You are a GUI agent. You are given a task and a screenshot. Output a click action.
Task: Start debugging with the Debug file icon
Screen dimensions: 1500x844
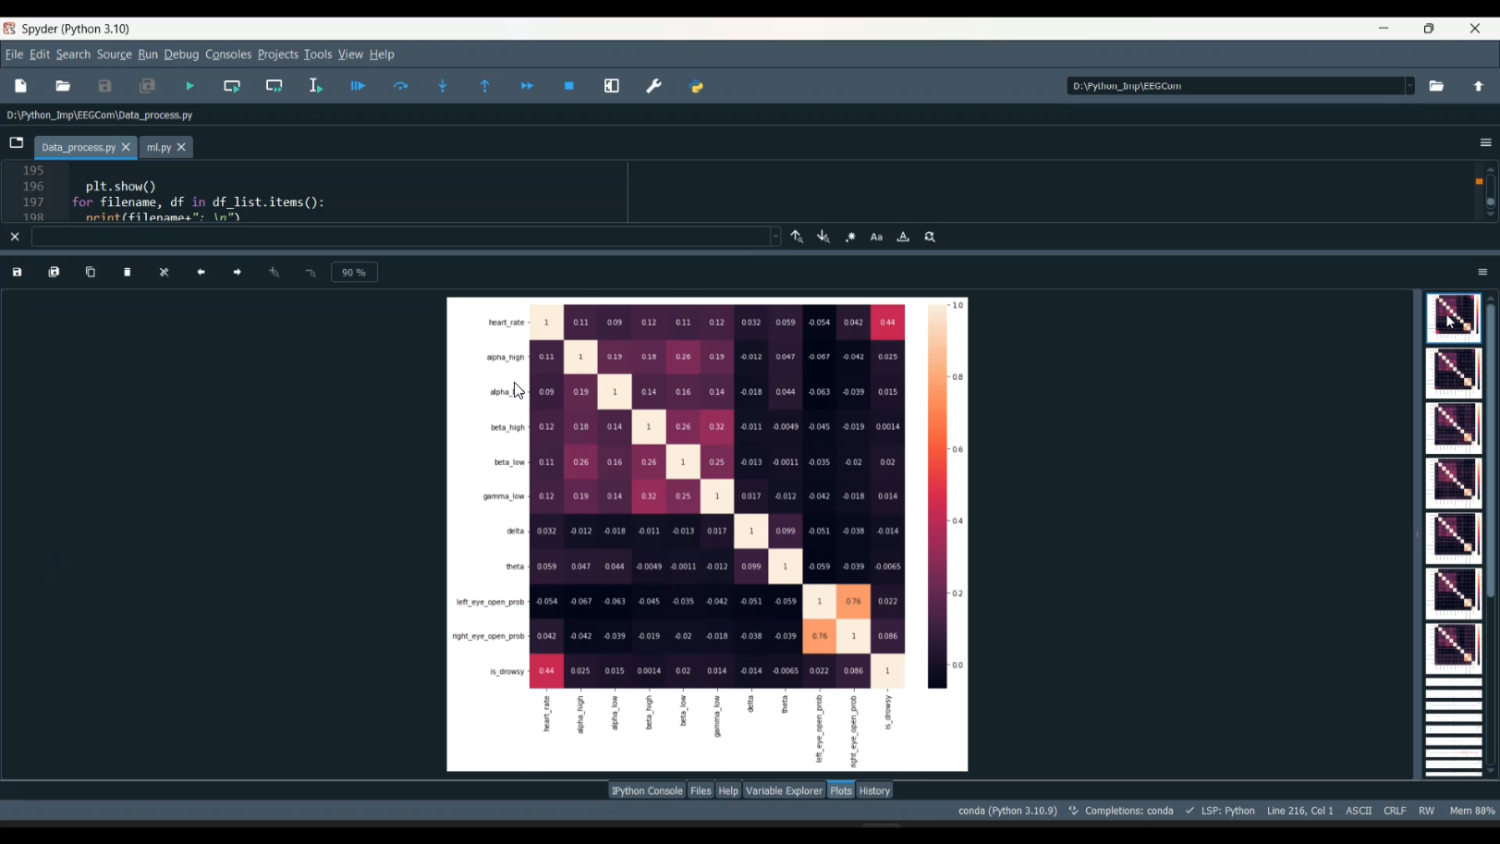click(x=358, y=87)
